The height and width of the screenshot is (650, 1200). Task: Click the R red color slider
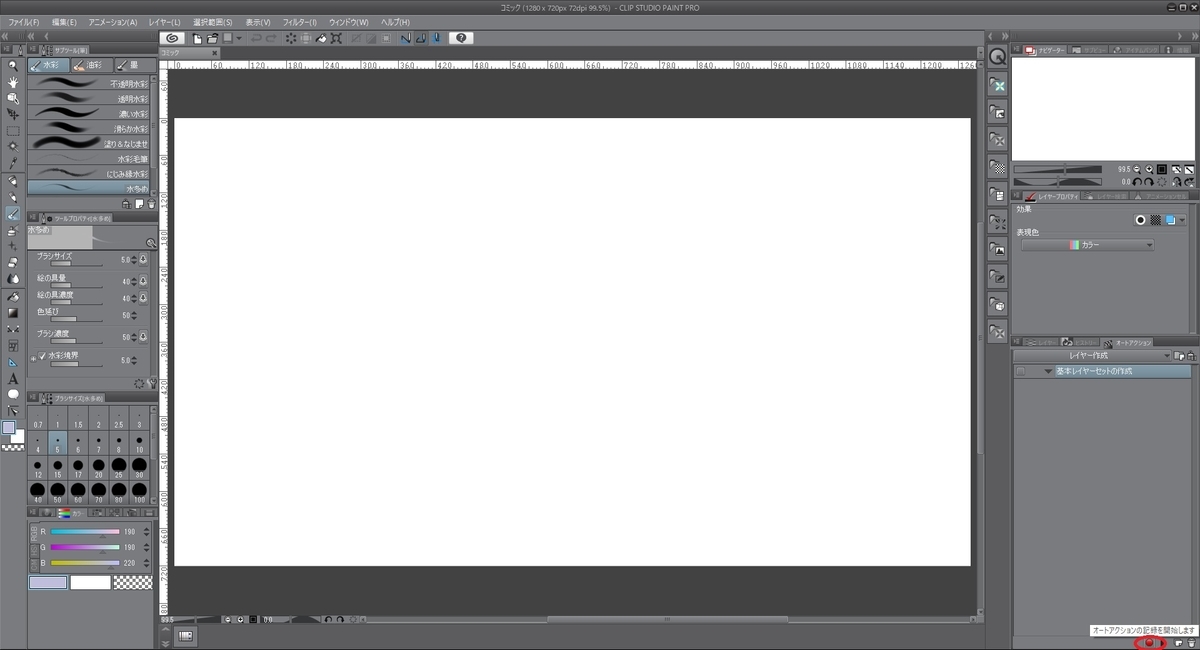[x=85, y=532]
